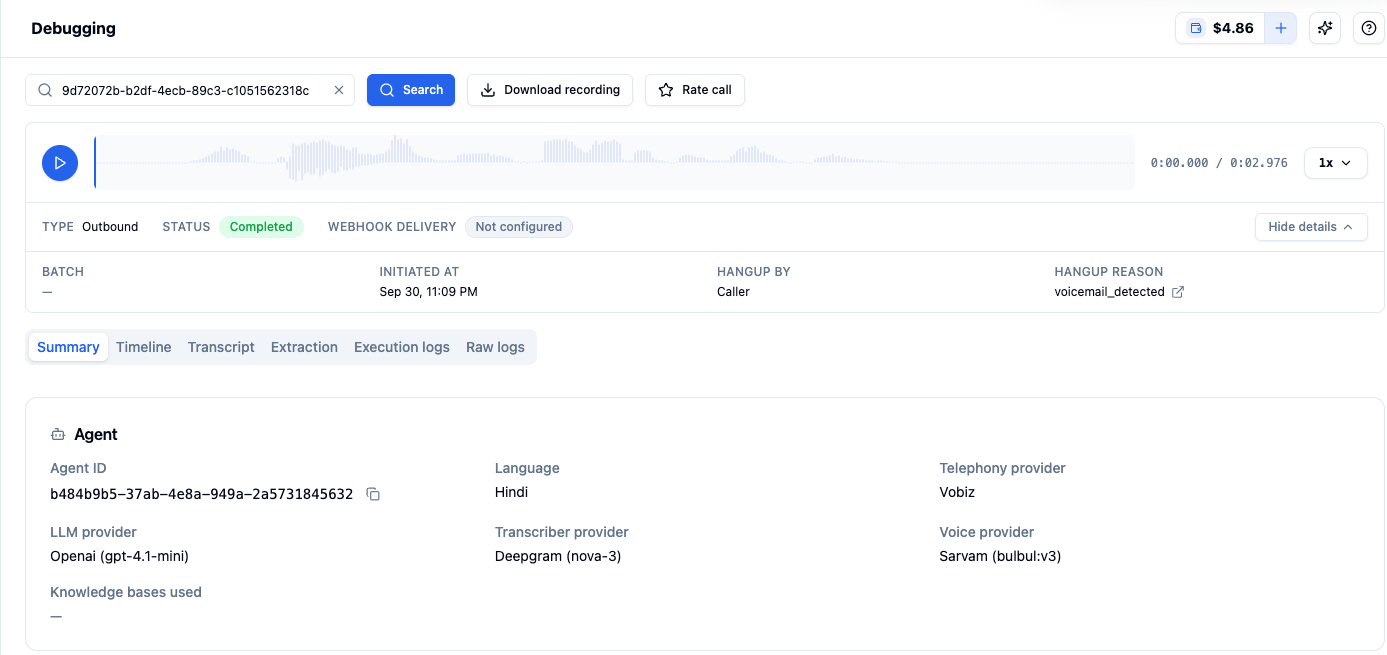The image size is (1387, 655).
Task: Click the Debugging page title
Action: point(74,28)
